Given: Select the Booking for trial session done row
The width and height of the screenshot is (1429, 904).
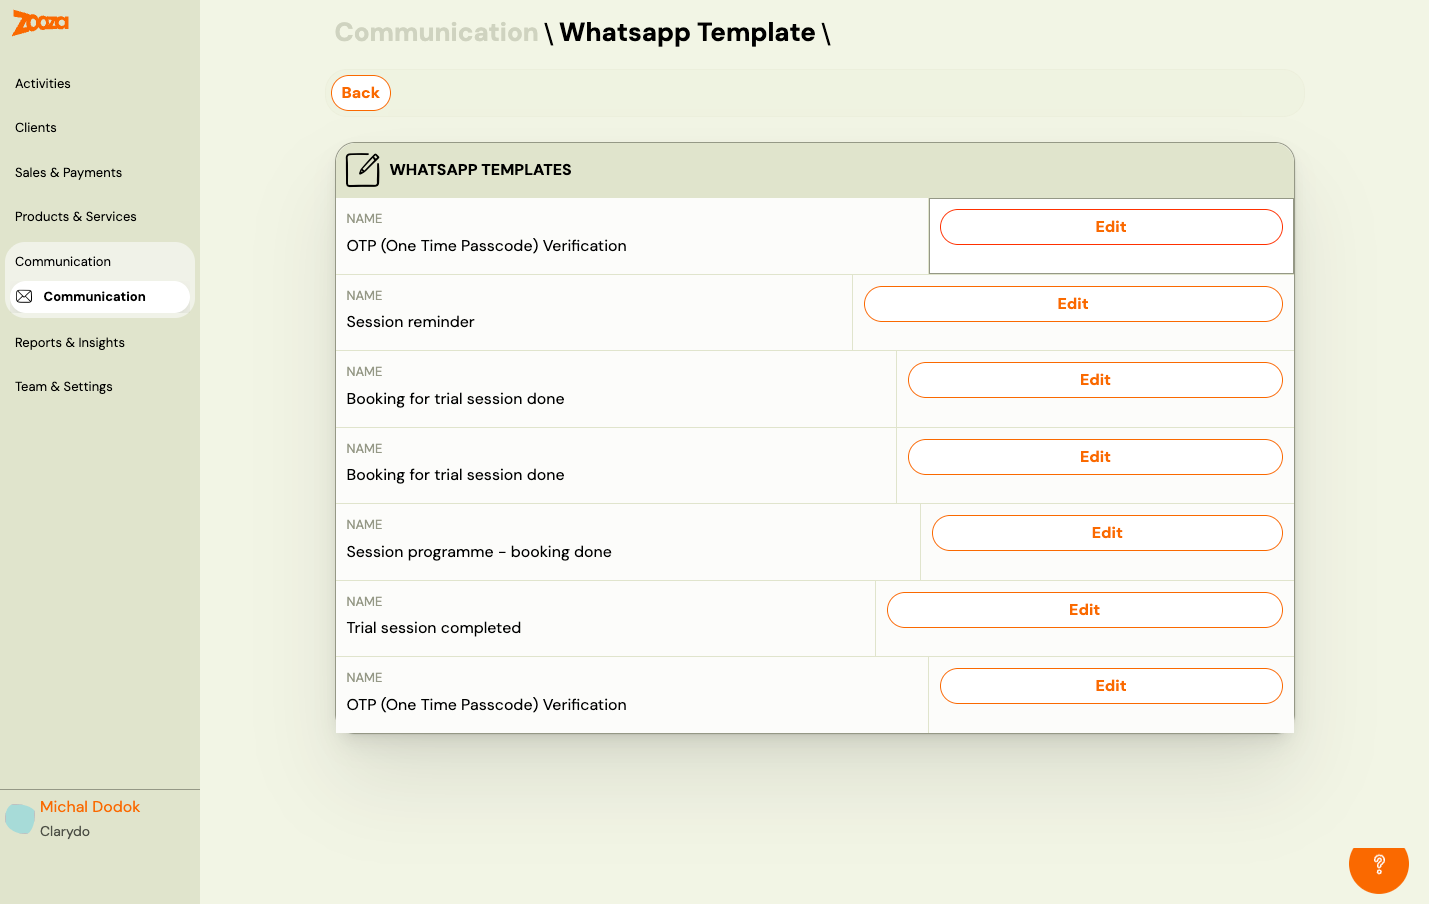Looking at the screenshot, I should [x=455, y=398].
